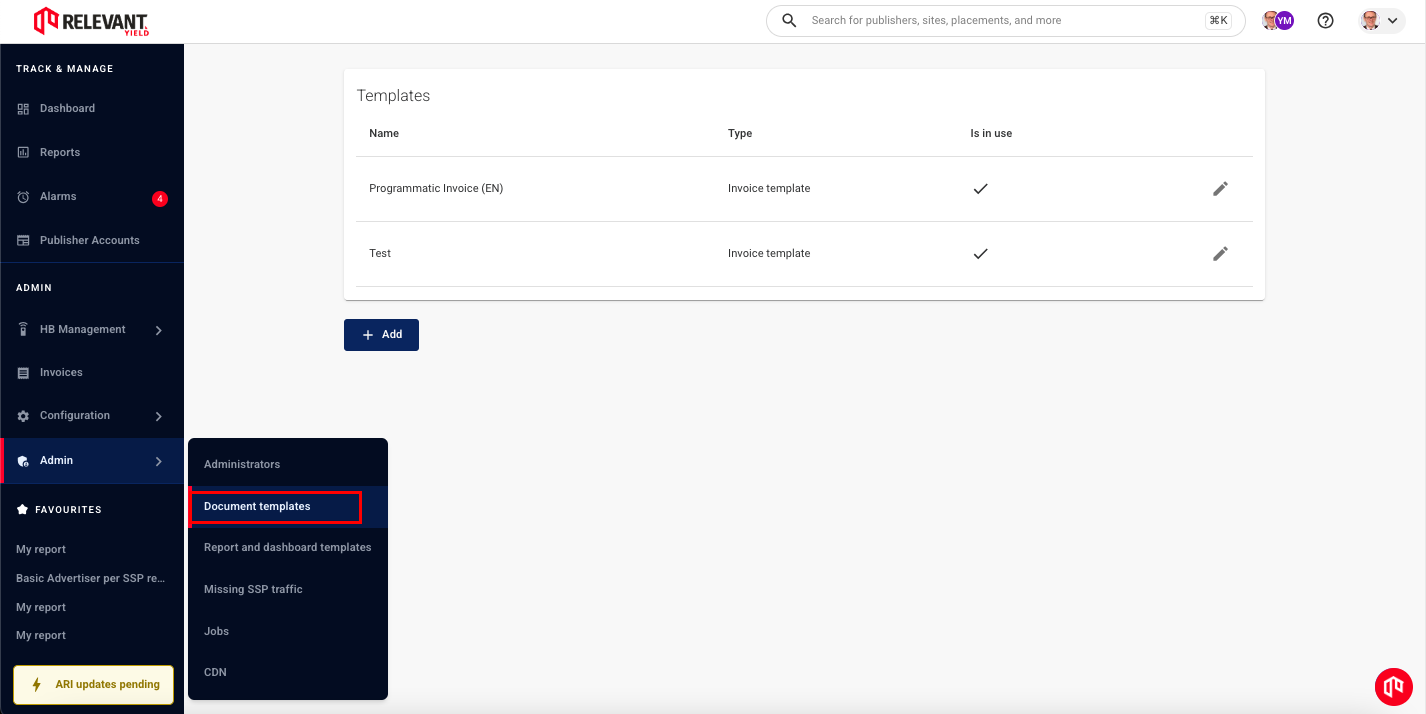The width and height of the screenshot is (1426, 714).
Task: Click the ARI updates pending button
Action: tap(93, 685)
